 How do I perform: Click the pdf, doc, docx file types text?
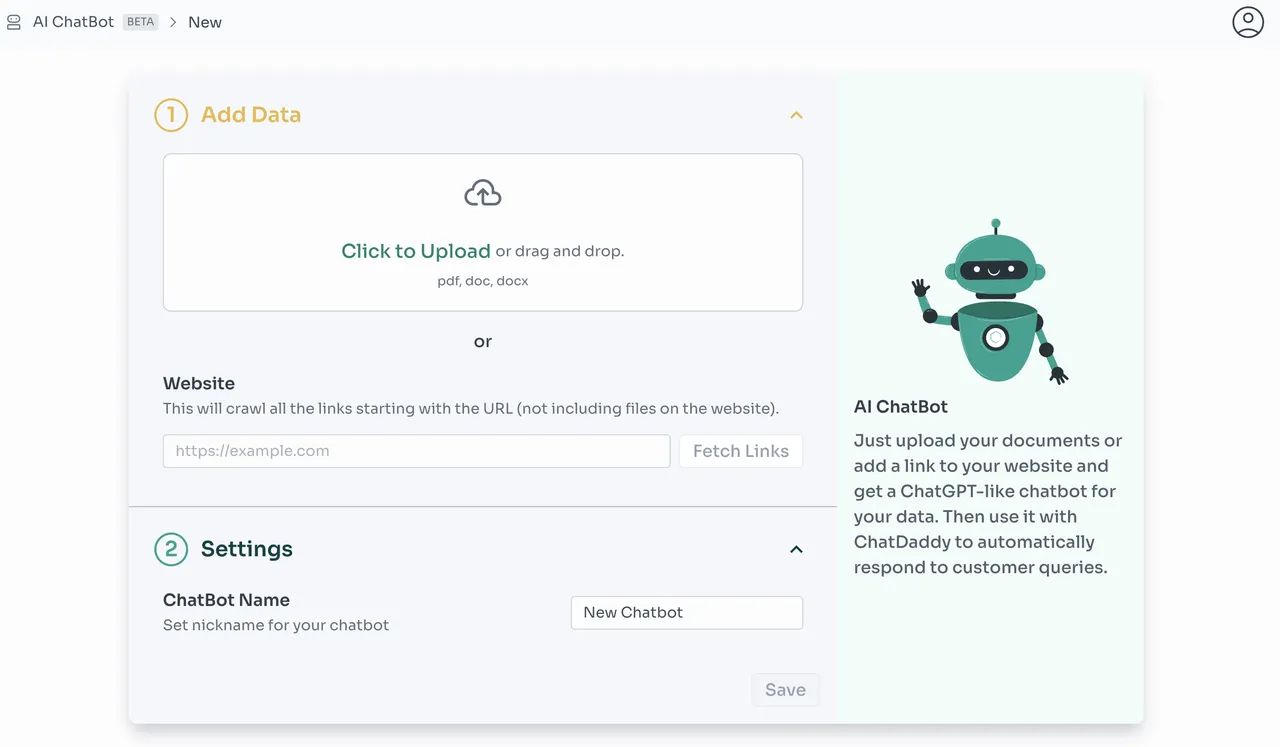click(x=483, y=281)
